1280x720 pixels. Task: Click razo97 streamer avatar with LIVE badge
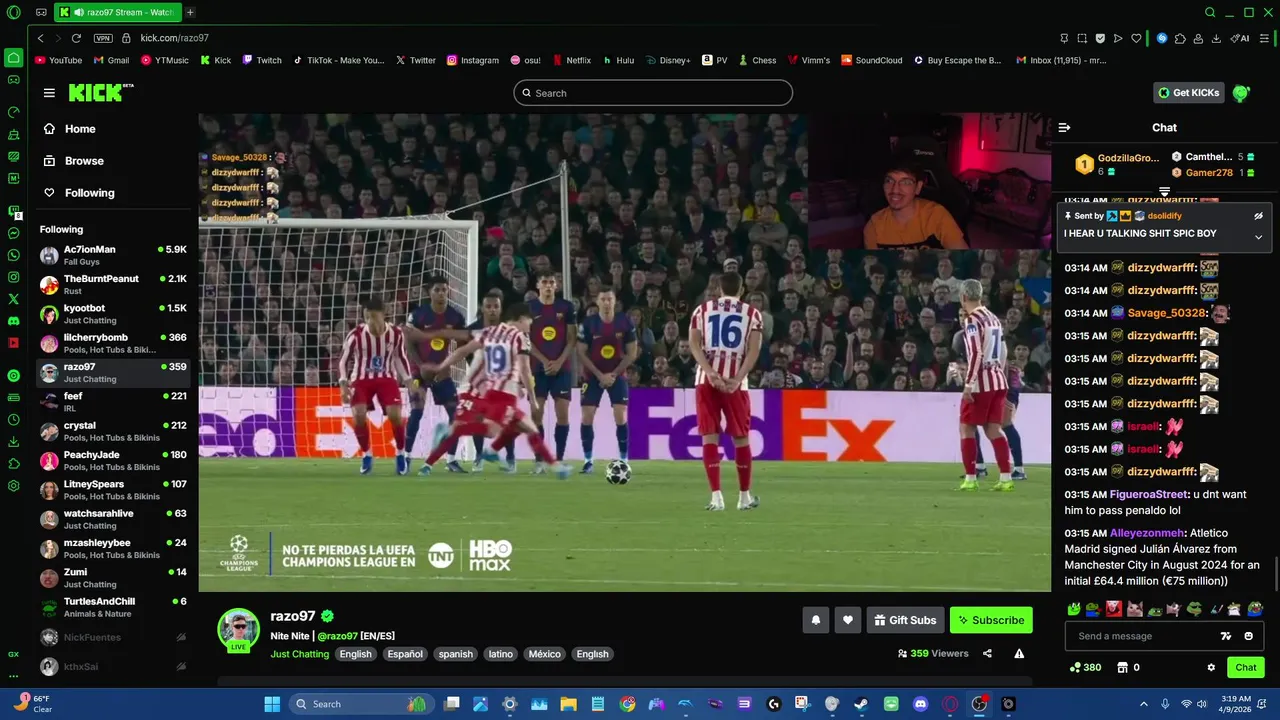coord(239,630)
